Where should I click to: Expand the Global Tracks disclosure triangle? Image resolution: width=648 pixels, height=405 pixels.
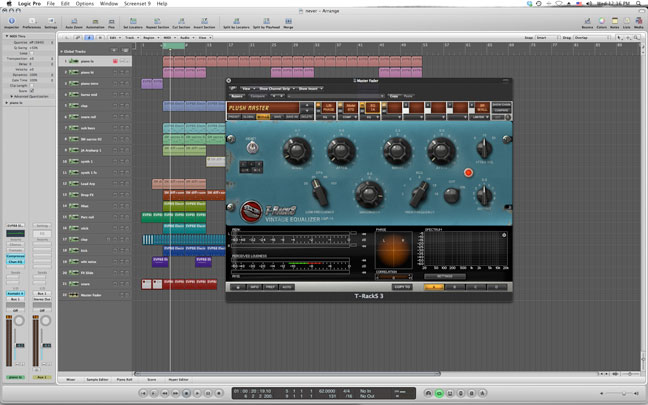pyautogui.click(x=62, y=52)
